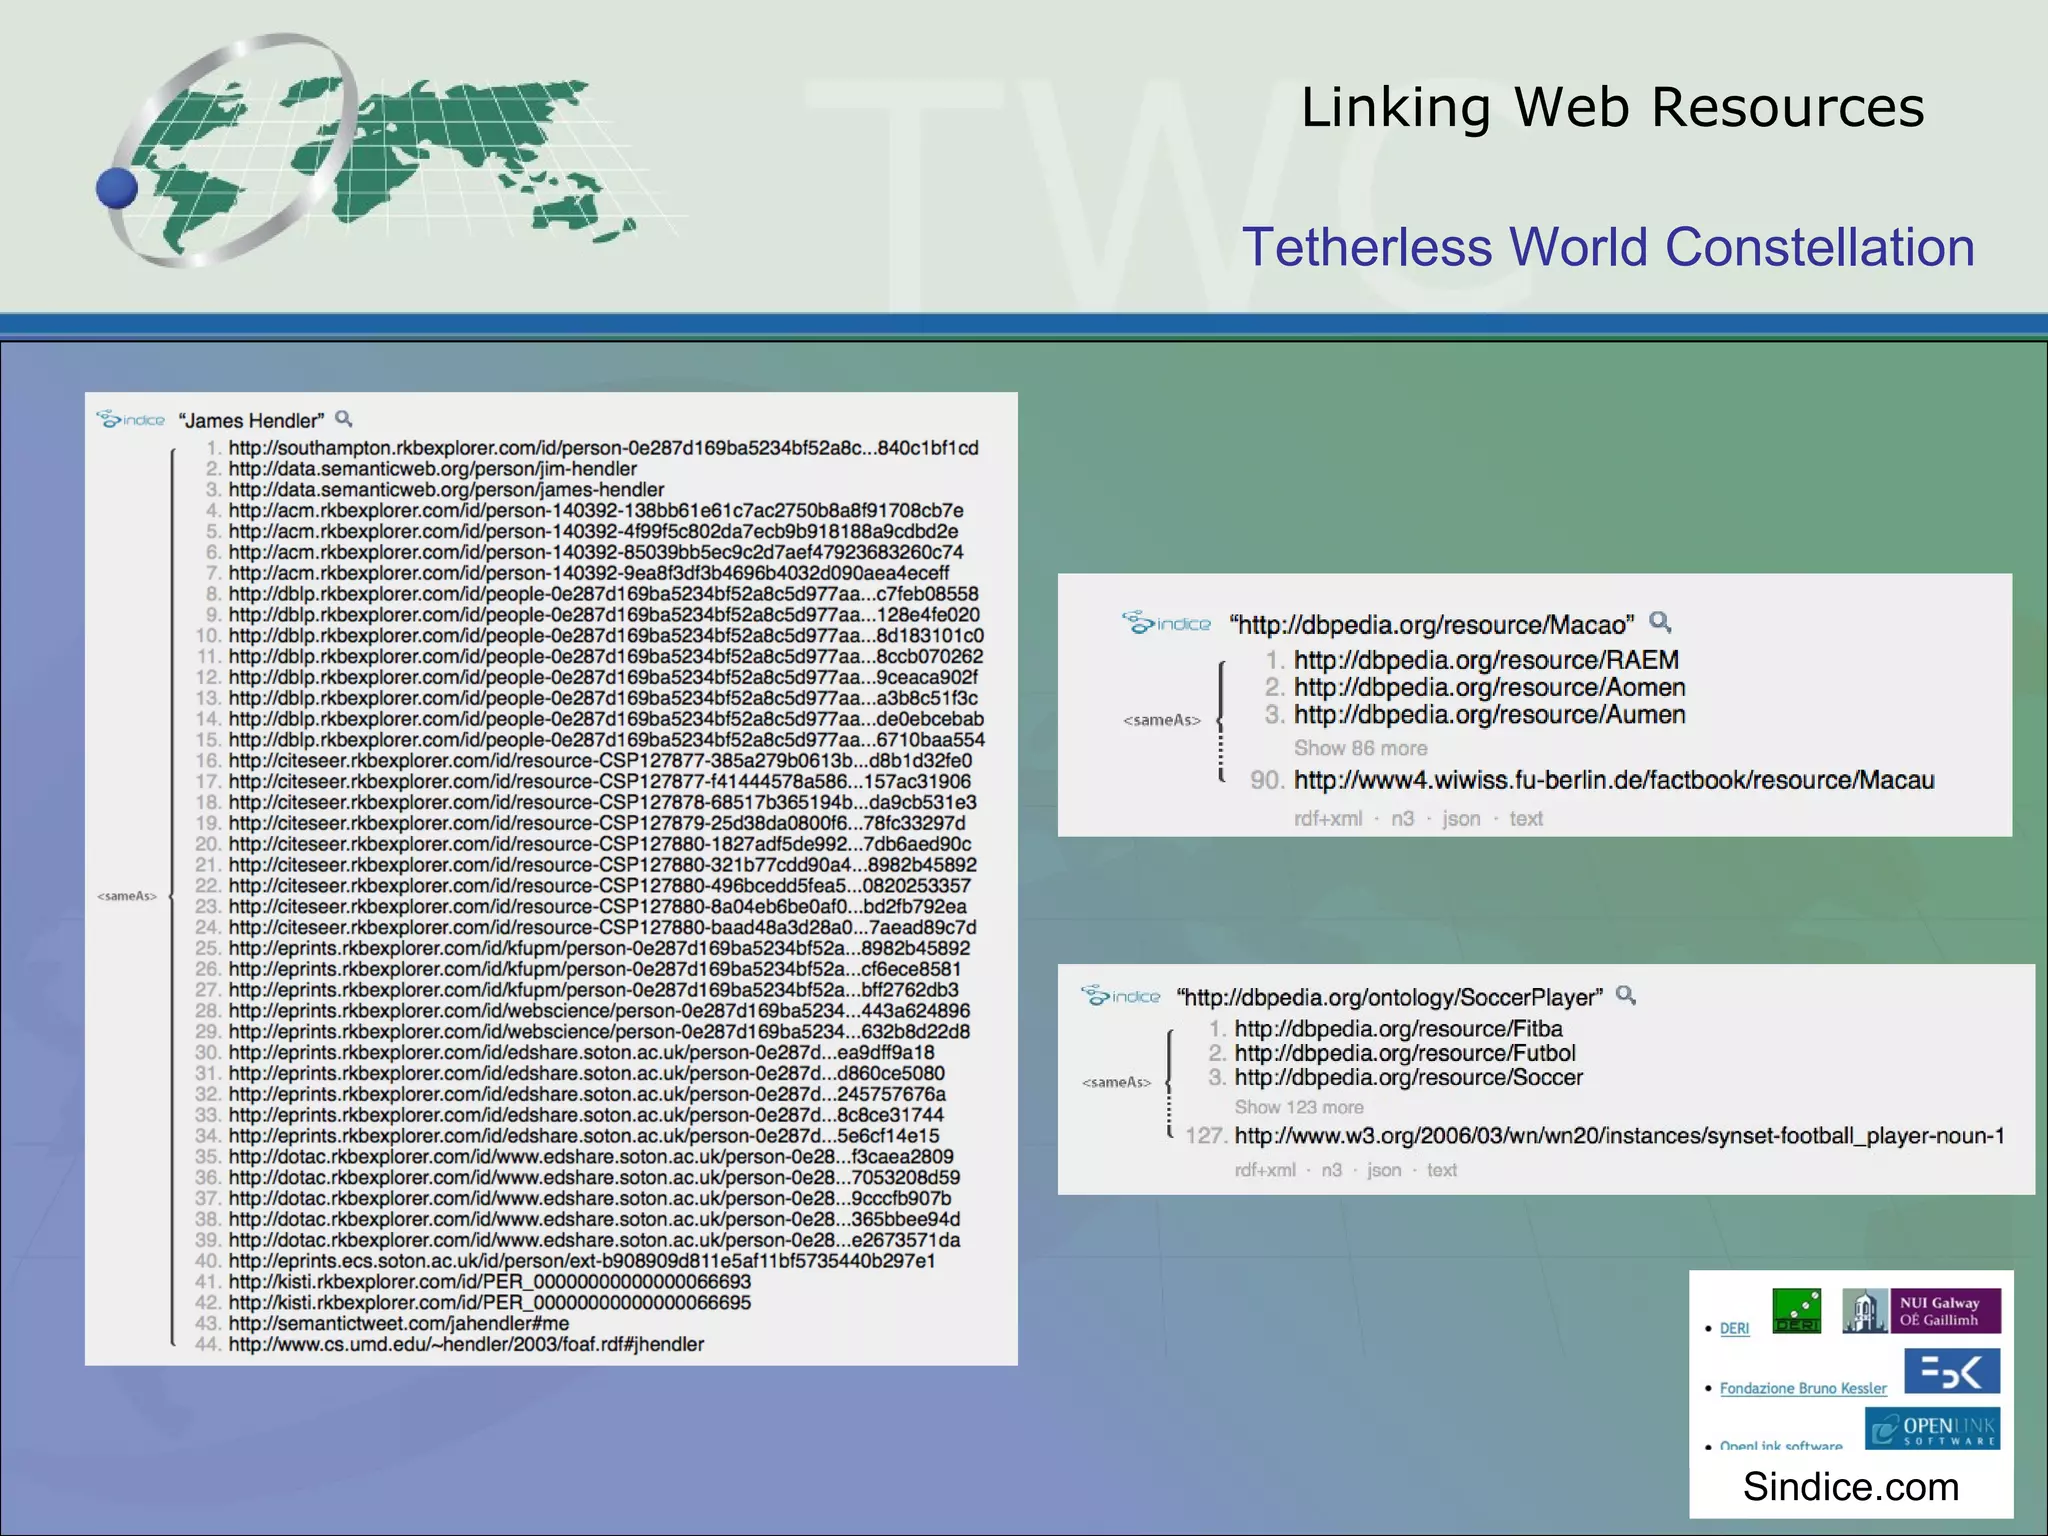
Task: Open dbpedia.org/resource/RAEM link
Action: point(1486,660)
